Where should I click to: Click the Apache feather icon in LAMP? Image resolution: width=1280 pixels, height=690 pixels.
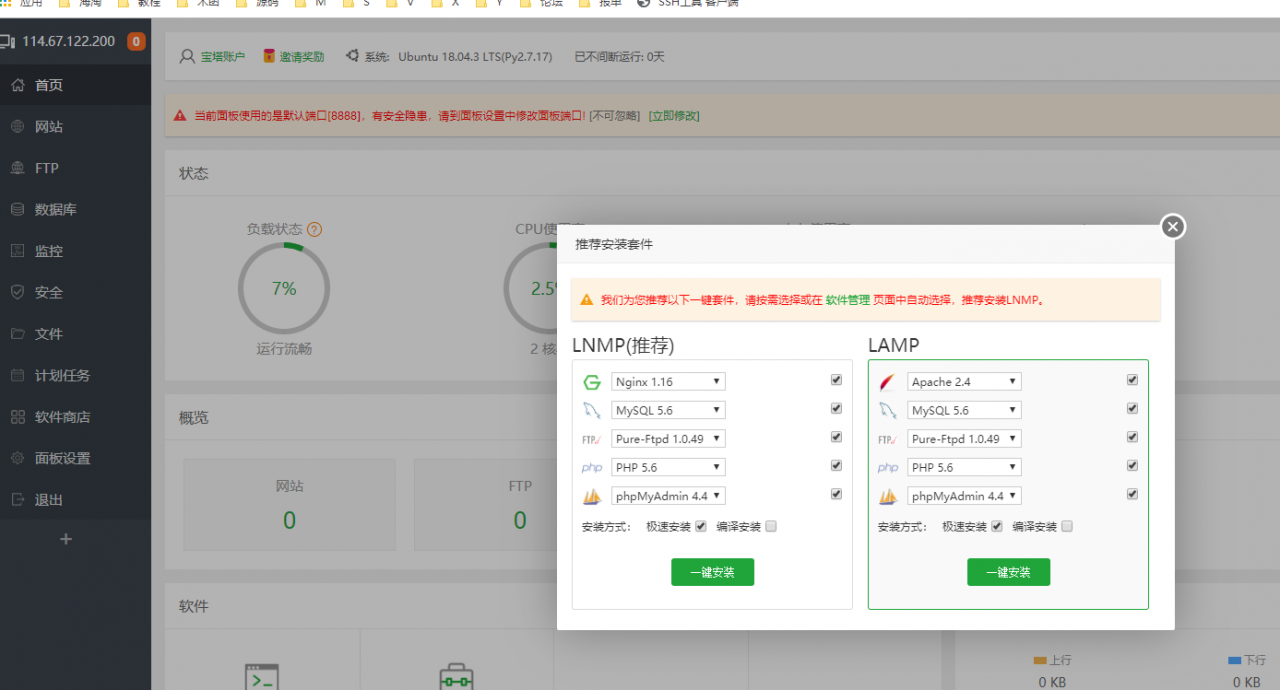click(888, 382)
